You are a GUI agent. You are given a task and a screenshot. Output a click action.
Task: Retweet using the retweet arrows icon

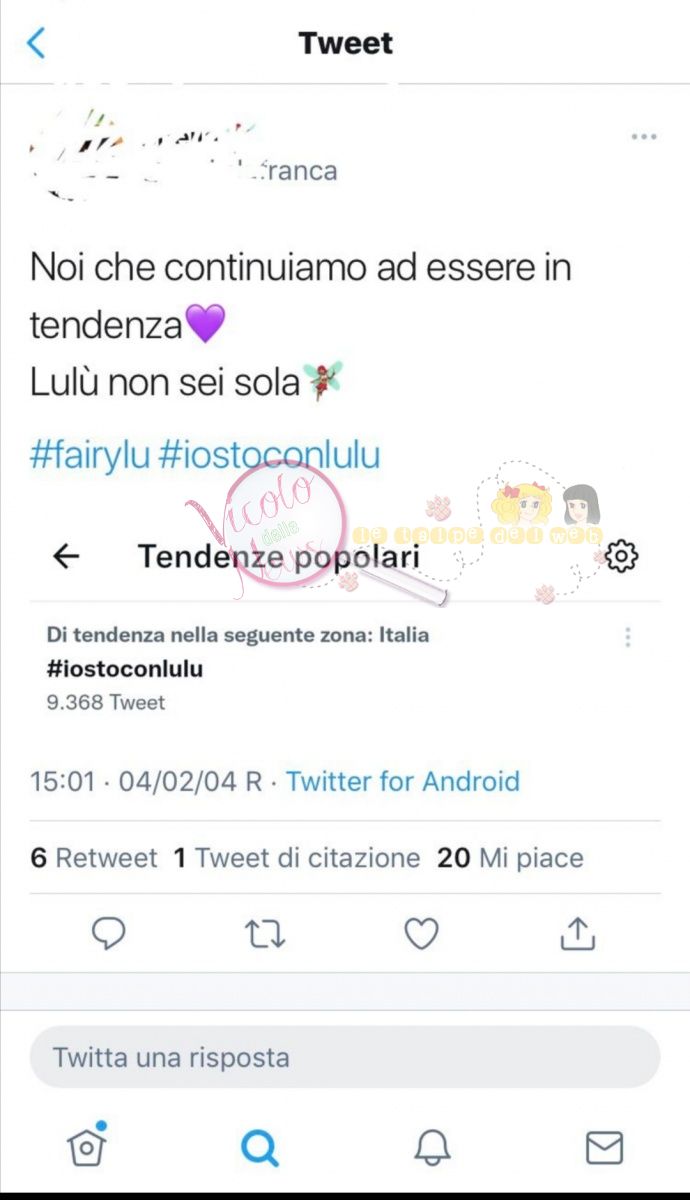pyautogui.click(x=265, y=933)
